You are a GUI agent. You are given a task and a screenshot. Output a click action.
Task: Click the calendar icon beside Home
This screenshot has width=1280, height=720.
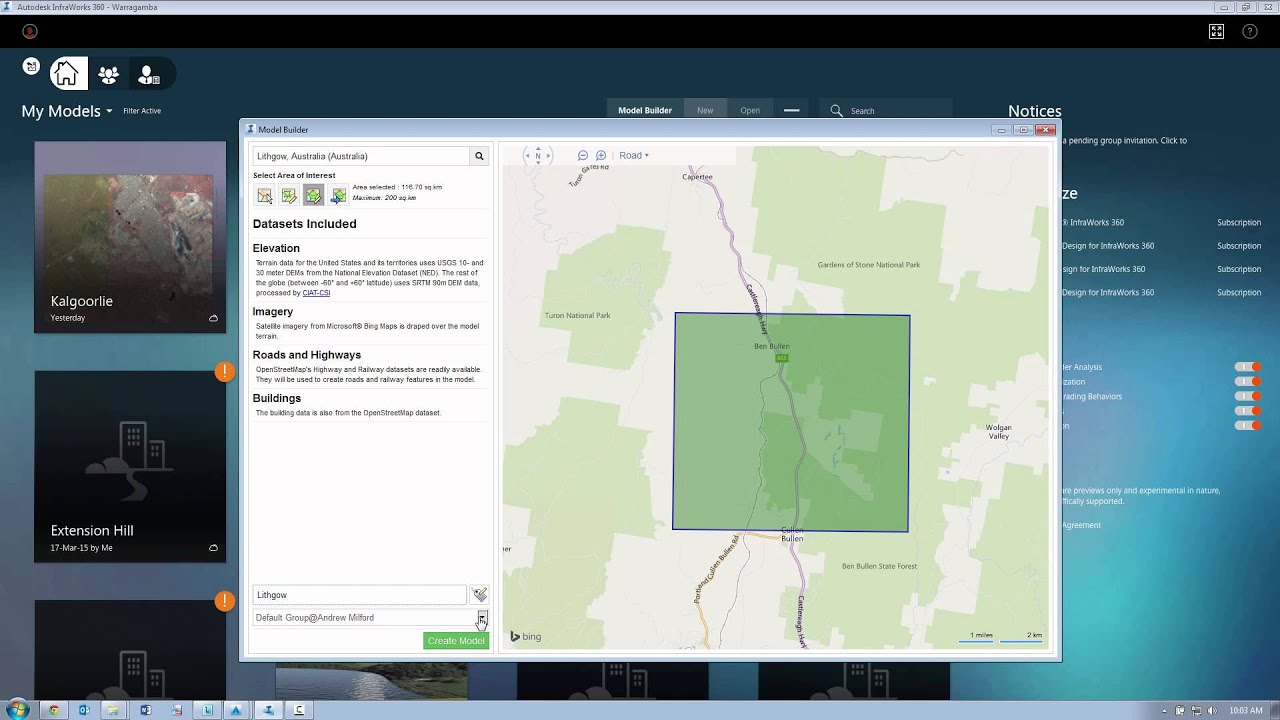(31, 66)
